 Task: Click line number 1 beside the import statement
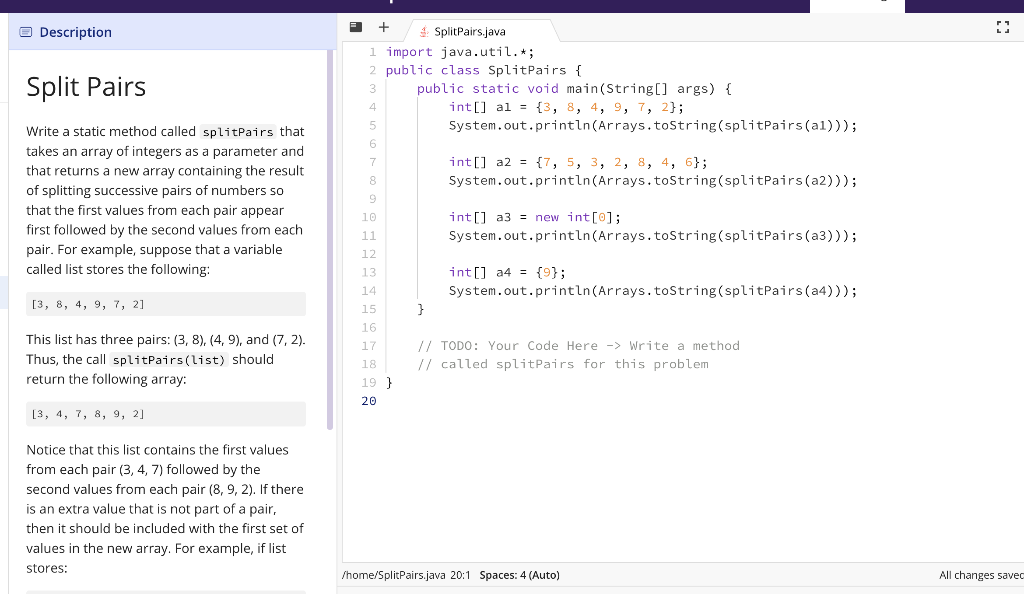point(372,51)
